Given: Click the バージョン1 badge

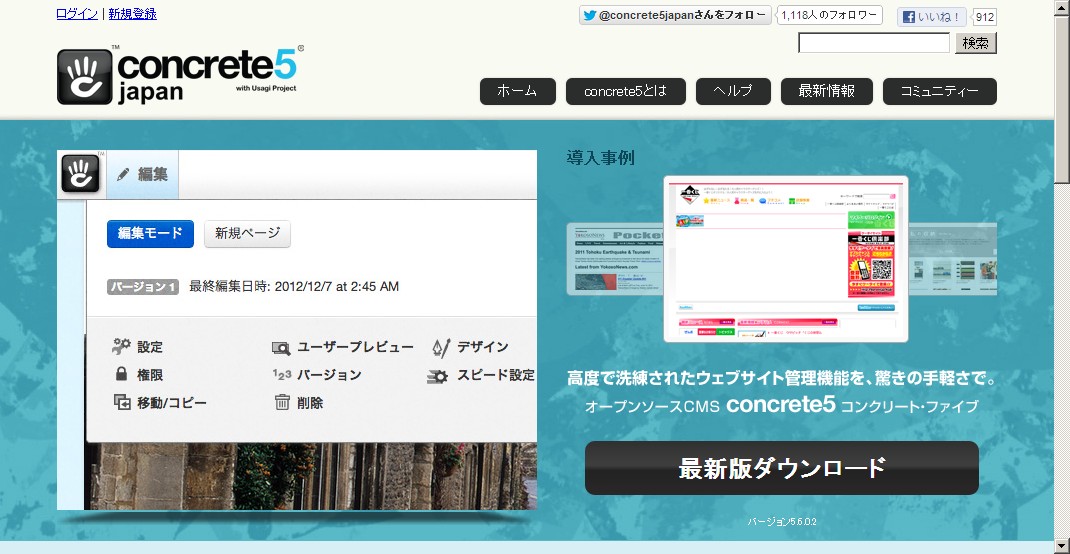Looking at the screenshot, I should tap(143, 287).
